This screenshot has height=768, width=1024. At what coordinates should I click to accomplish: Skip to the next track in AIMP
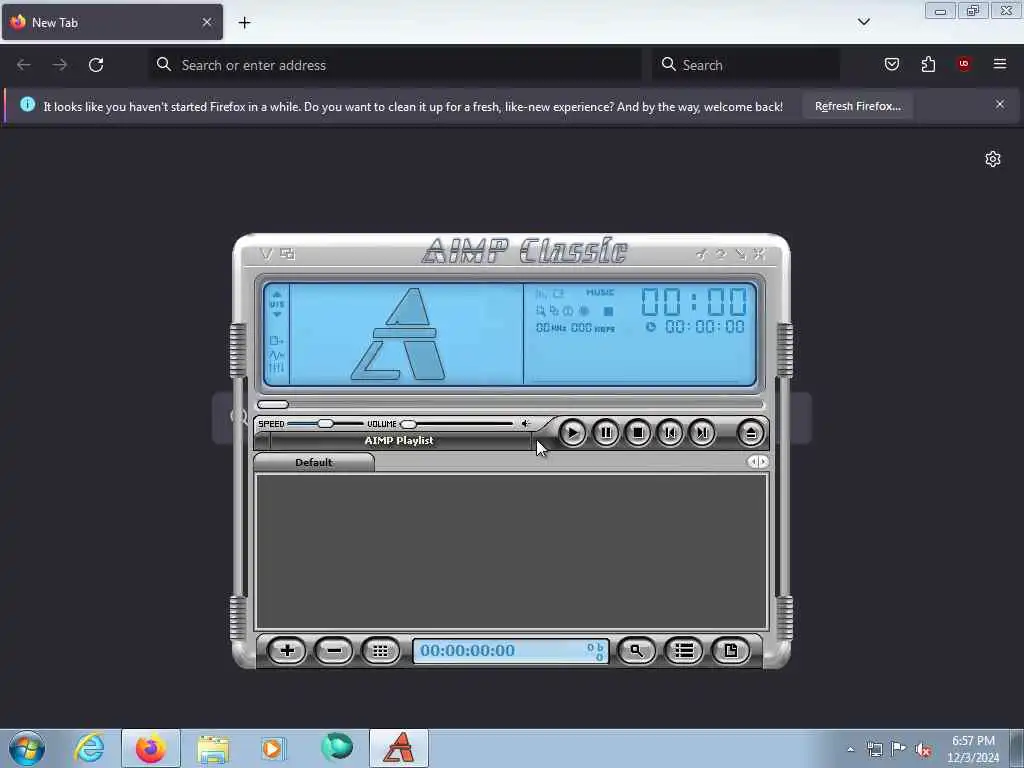[702, 433]
